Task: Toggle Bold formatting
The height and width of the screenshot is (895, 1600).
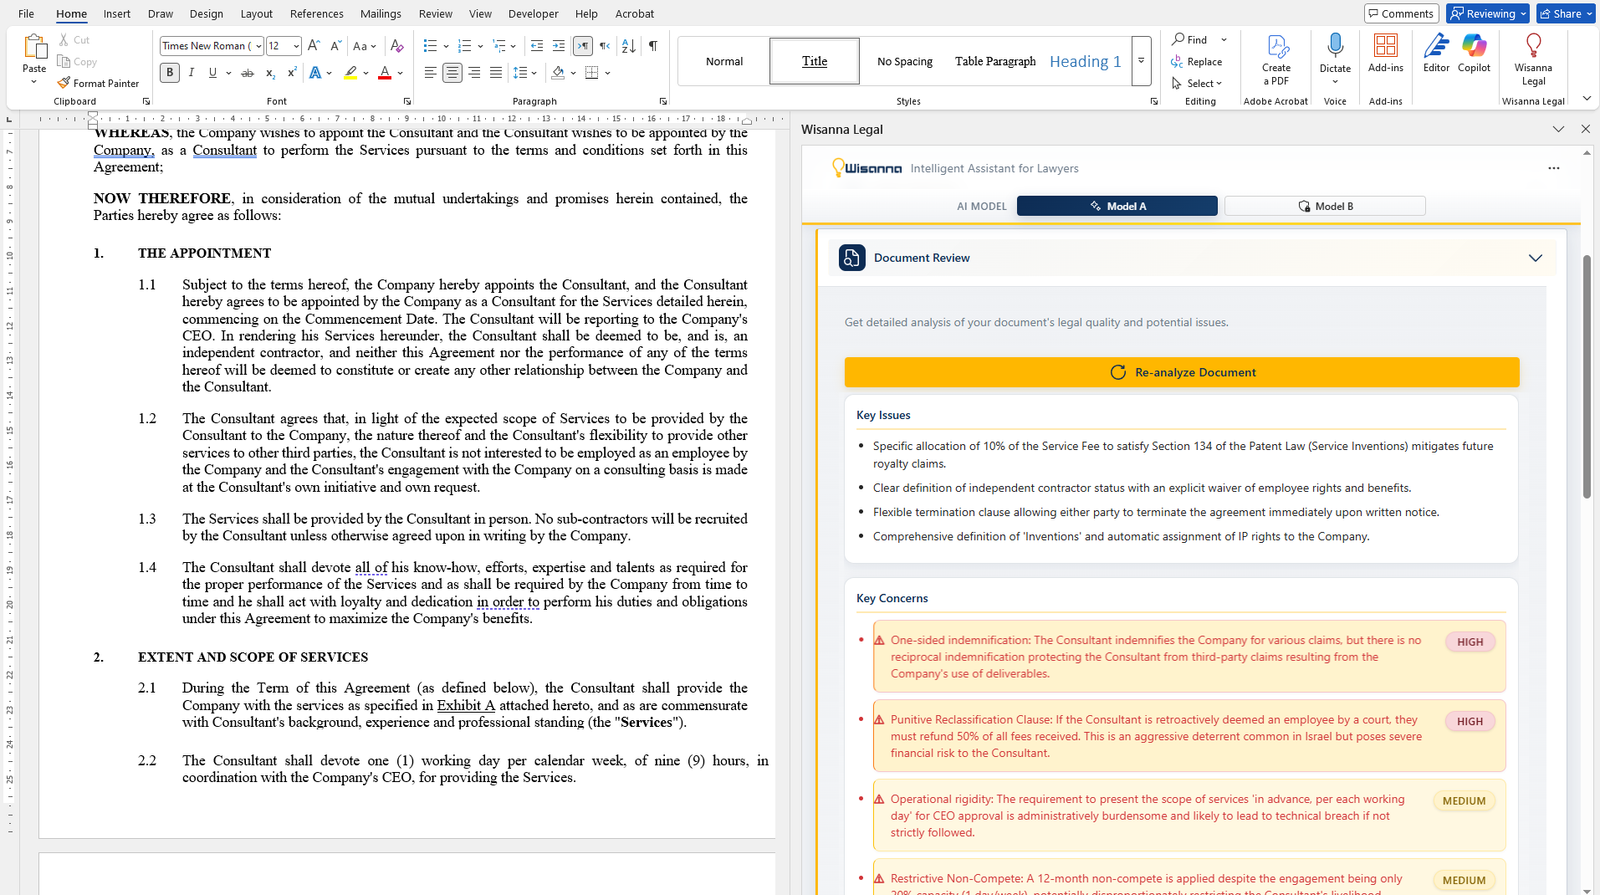Action: click(x=170, y=73)
